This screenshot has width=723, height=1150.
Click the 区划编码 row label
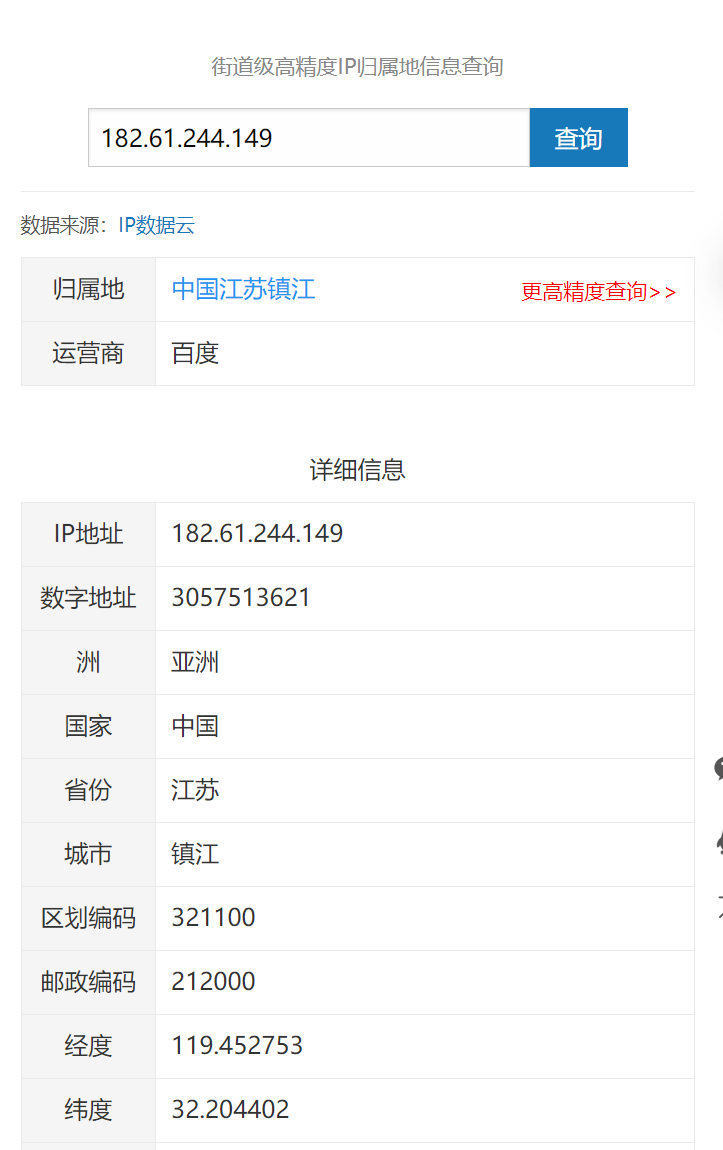88,918
